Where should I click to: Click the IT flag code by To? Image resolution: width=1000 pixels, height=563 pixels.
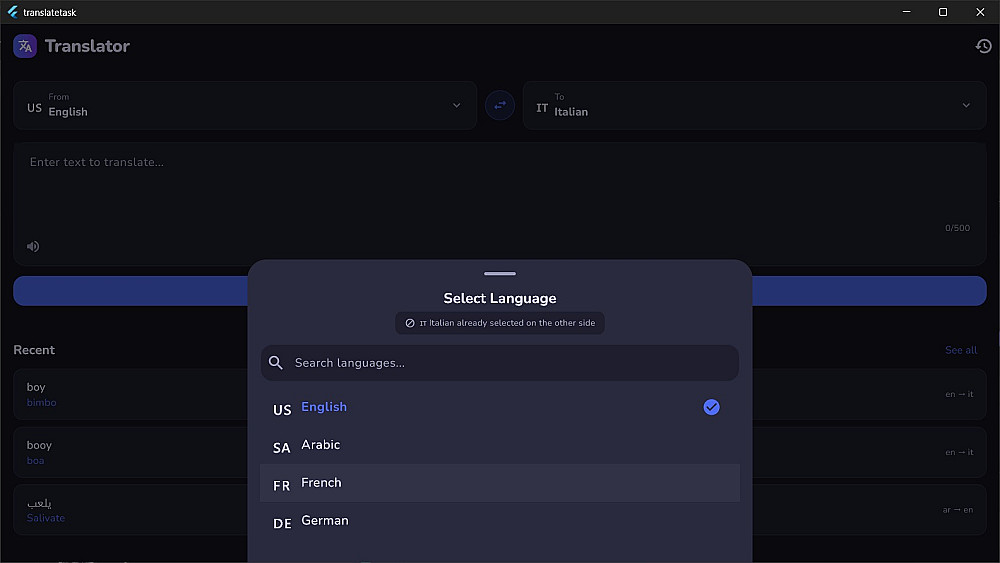542,108
